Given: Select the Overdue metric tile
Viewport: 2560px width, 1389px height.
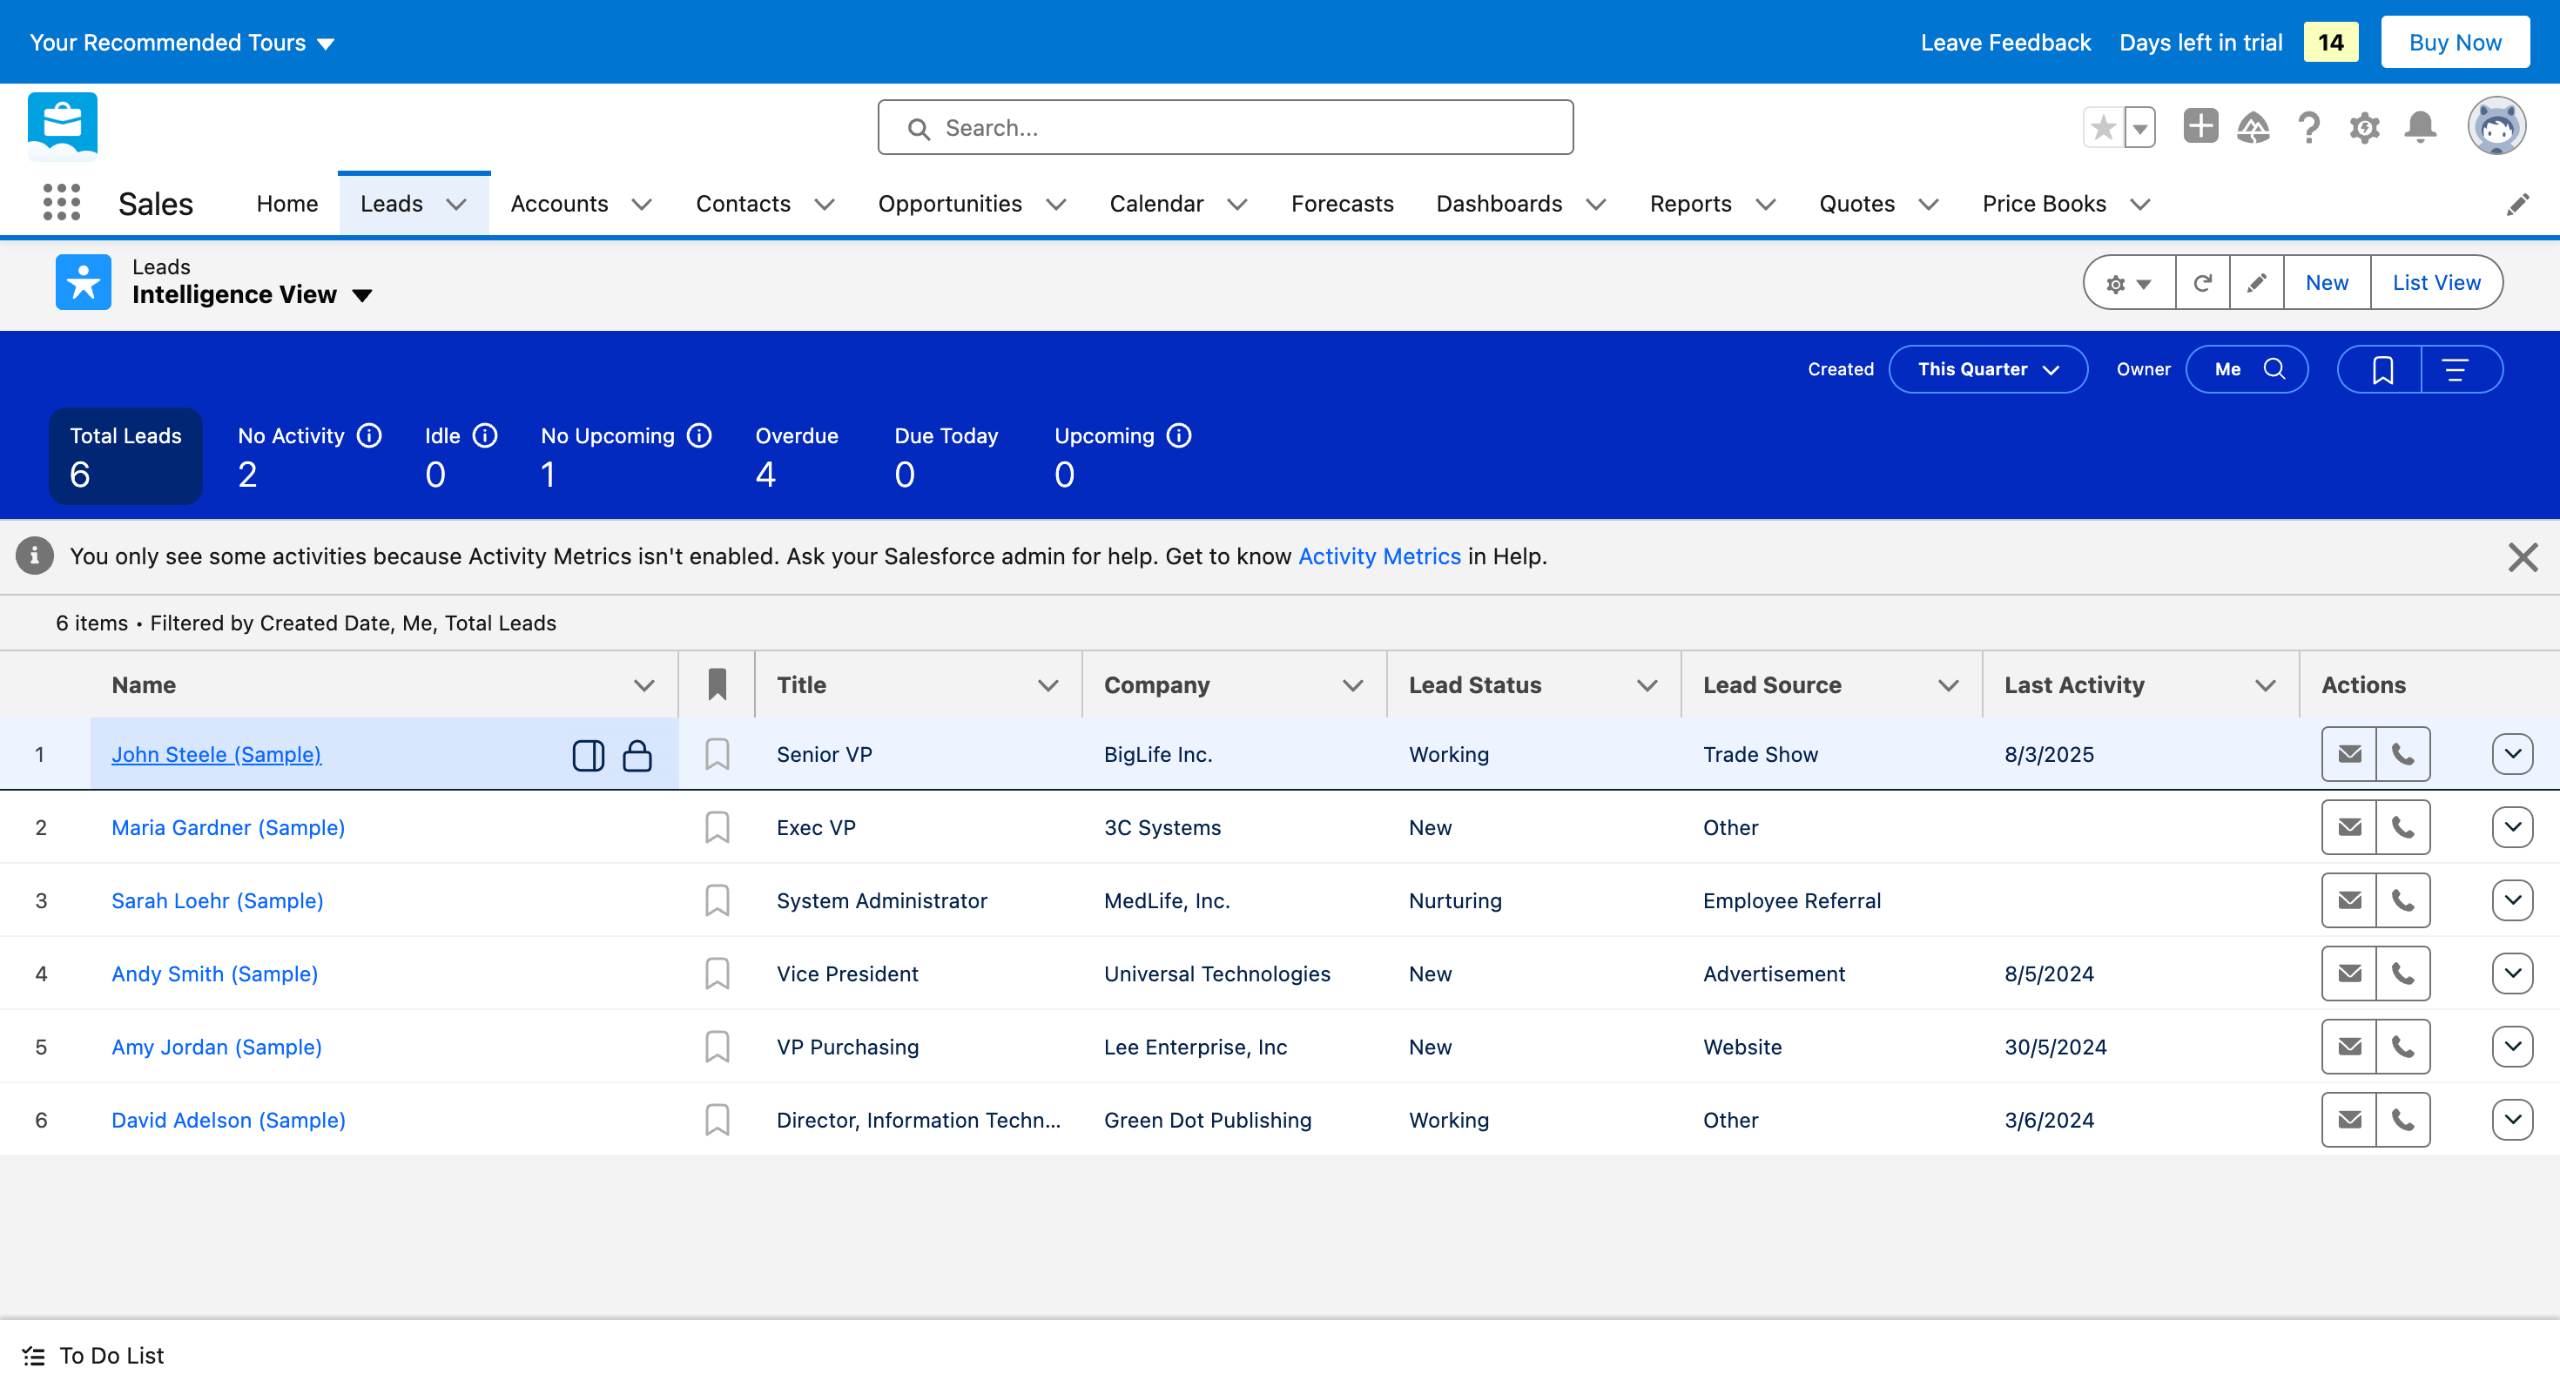Looking at the screenshot, I should (x=797, y=455).
